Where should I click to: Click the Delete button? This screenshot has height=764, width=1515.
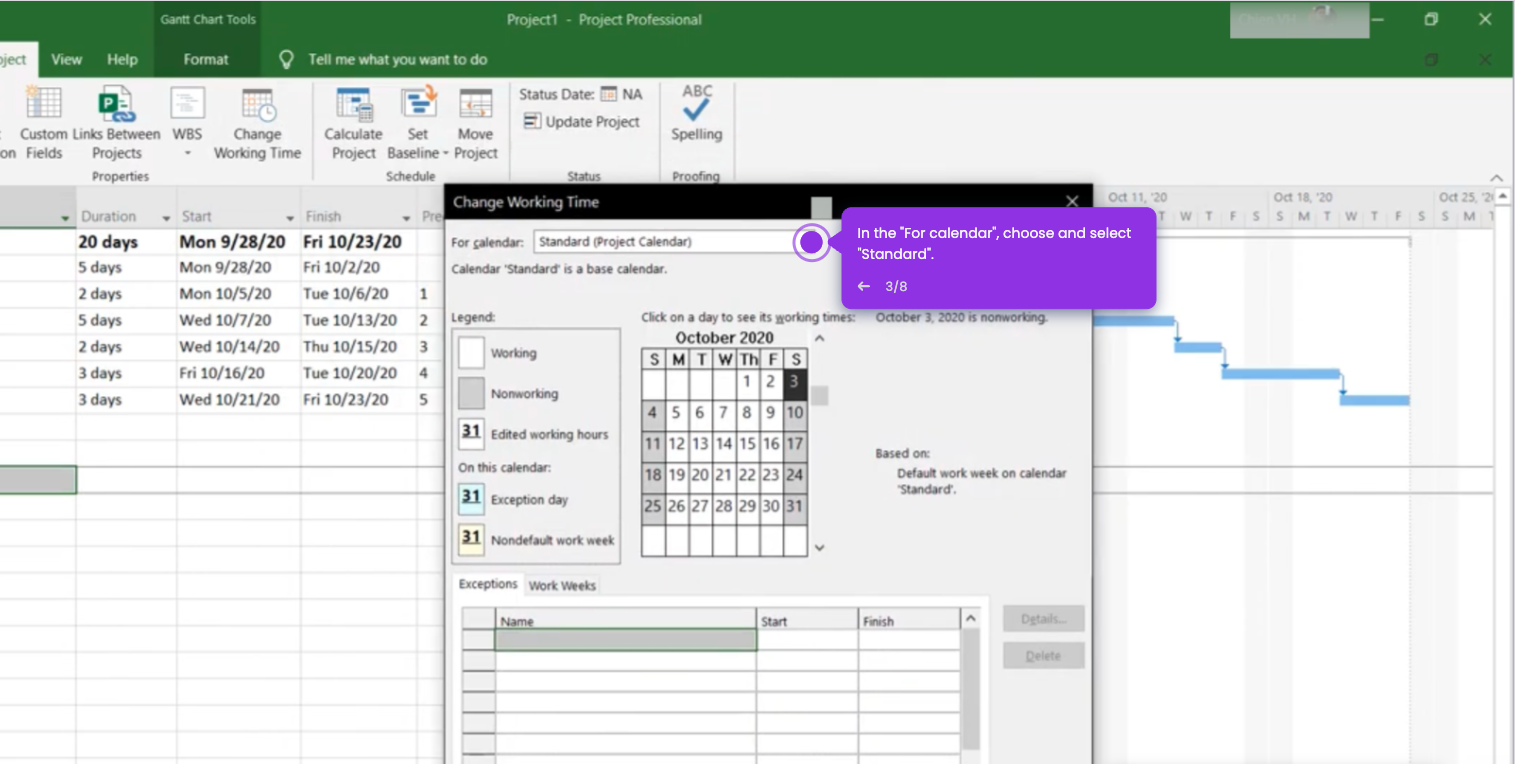(1044, 656)
